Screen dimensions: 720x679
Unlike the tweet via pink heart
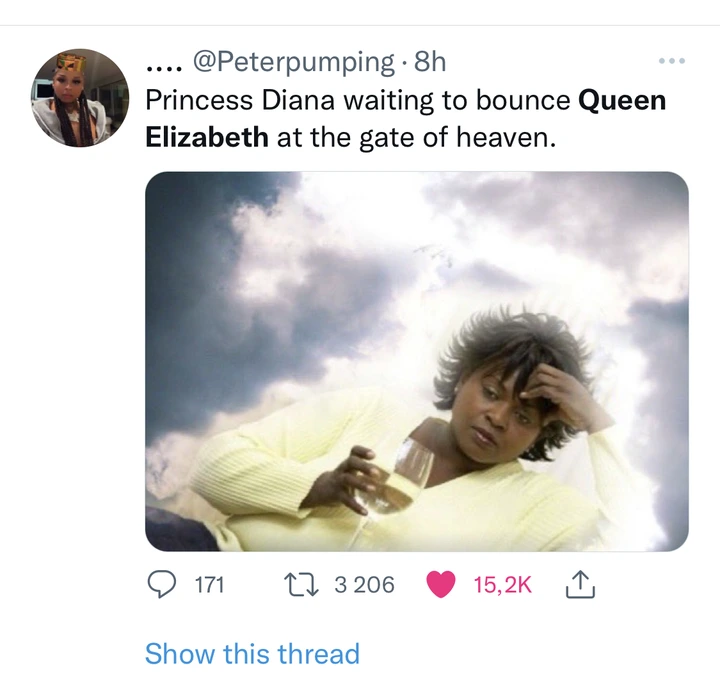coord(440,584)
